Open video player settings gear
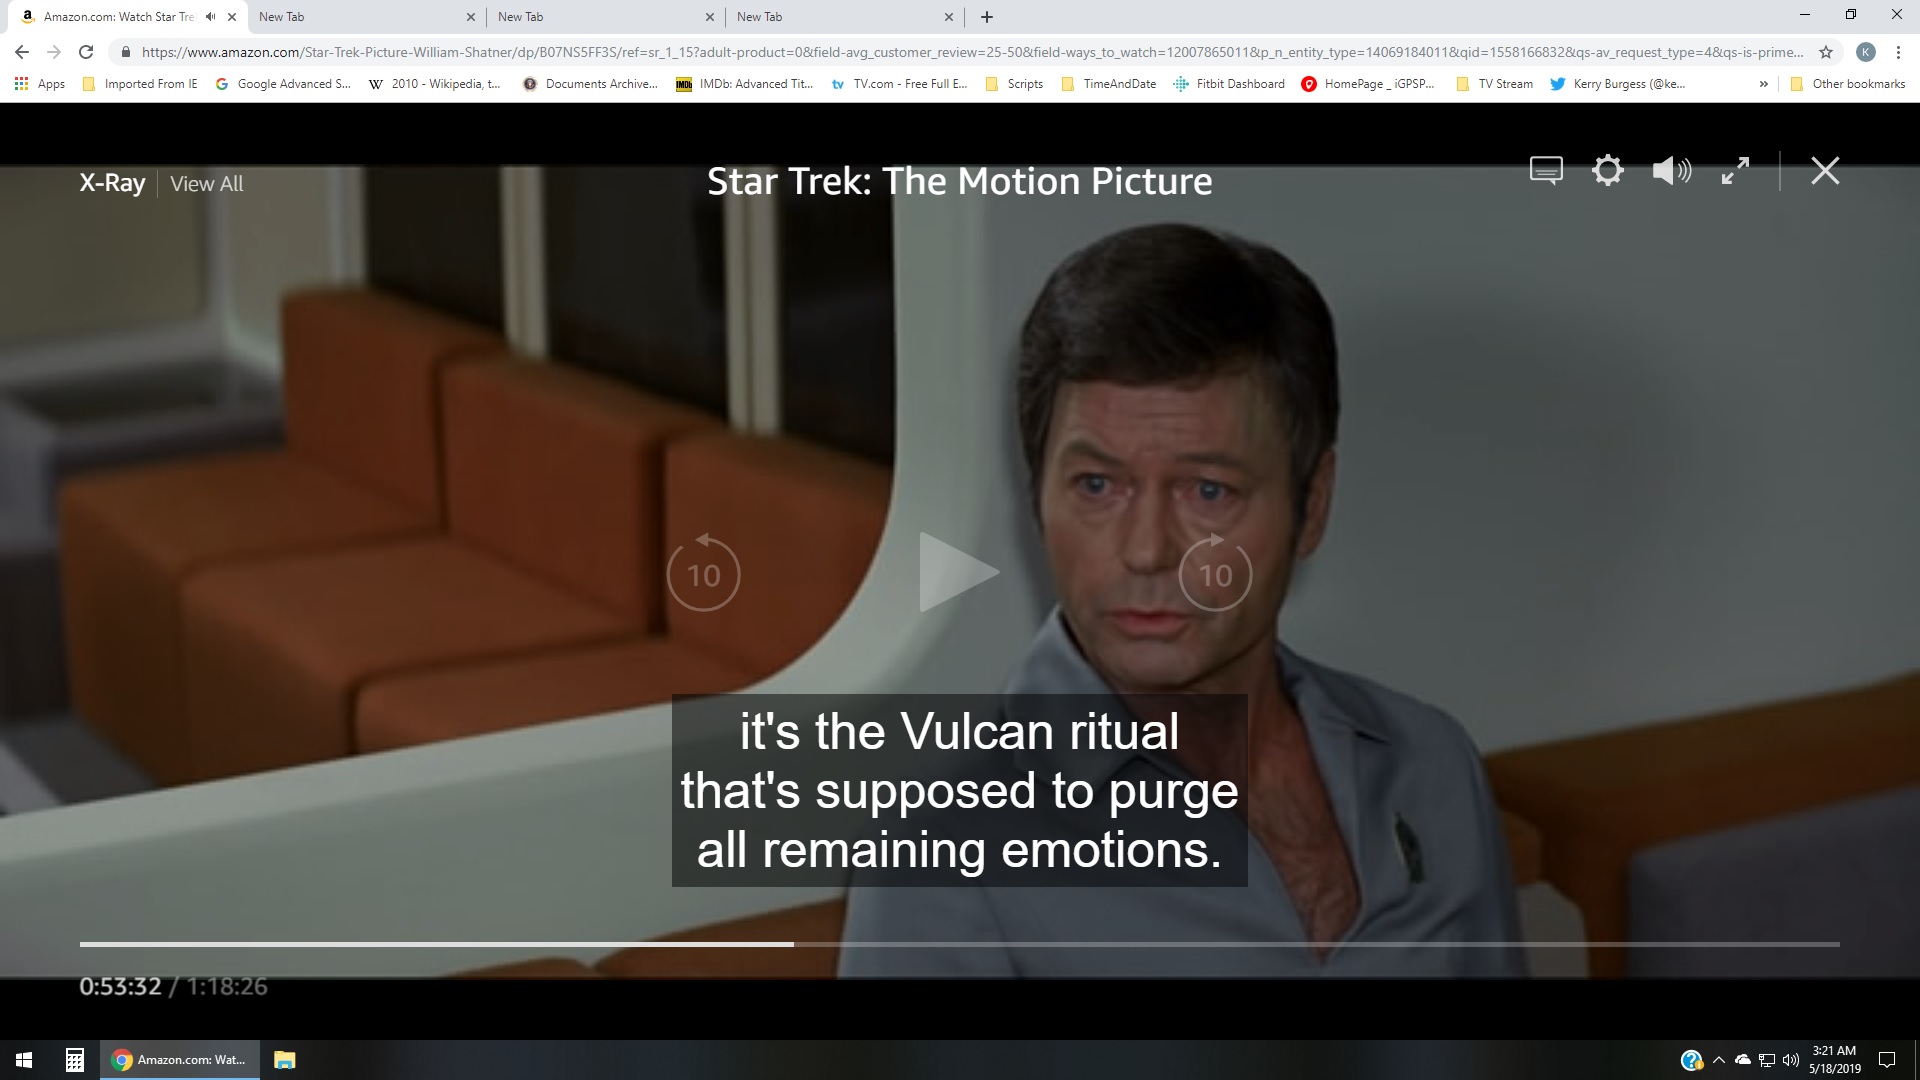The image size is (1920, 1080). [x=1608, y=170]
